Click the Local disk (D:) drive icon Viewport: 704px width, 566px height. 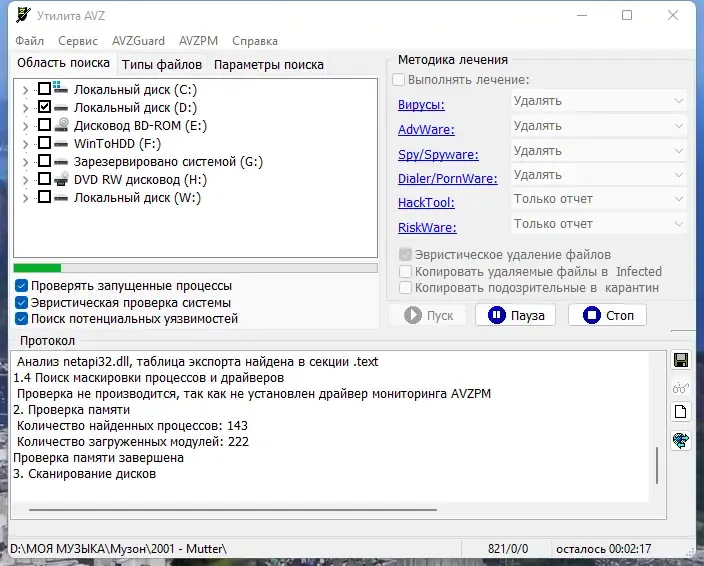[x=61, y=108]
